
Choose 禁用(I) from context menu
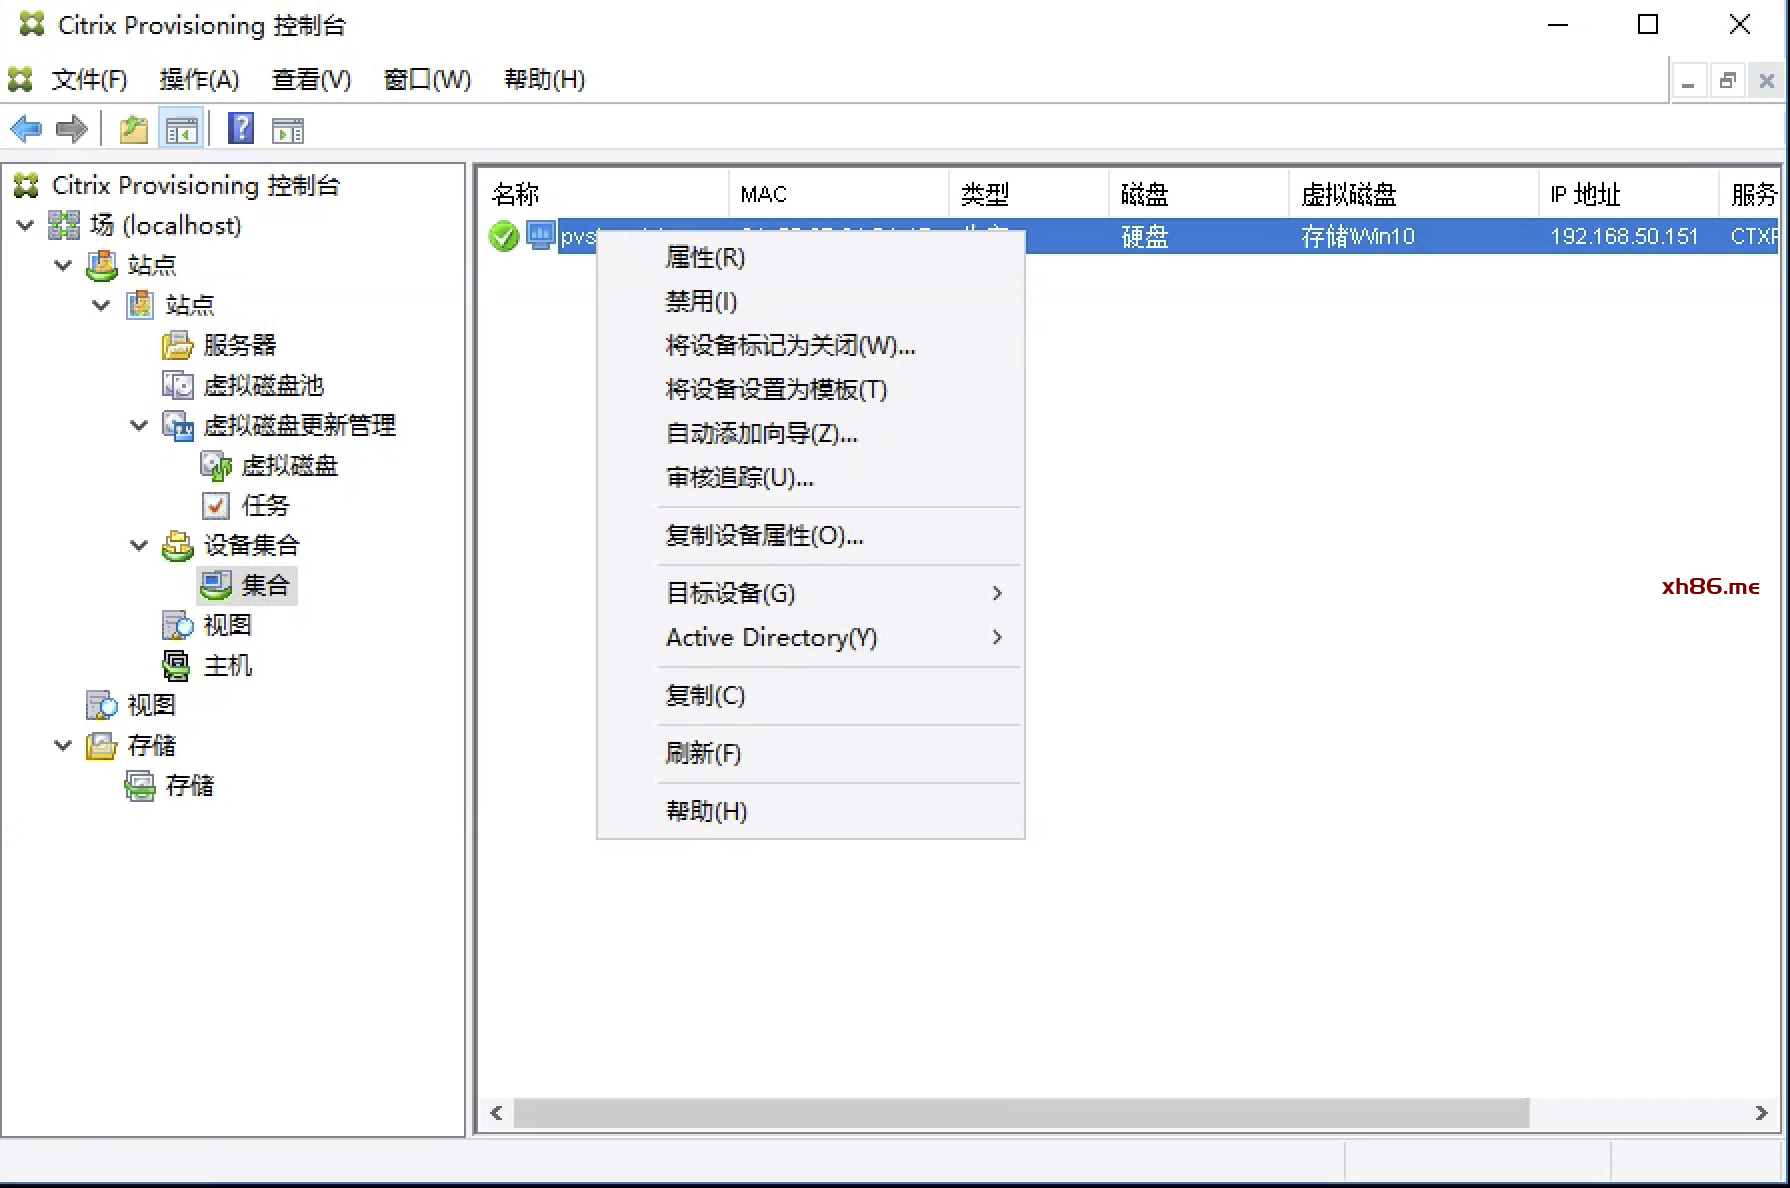coord(810,301)
